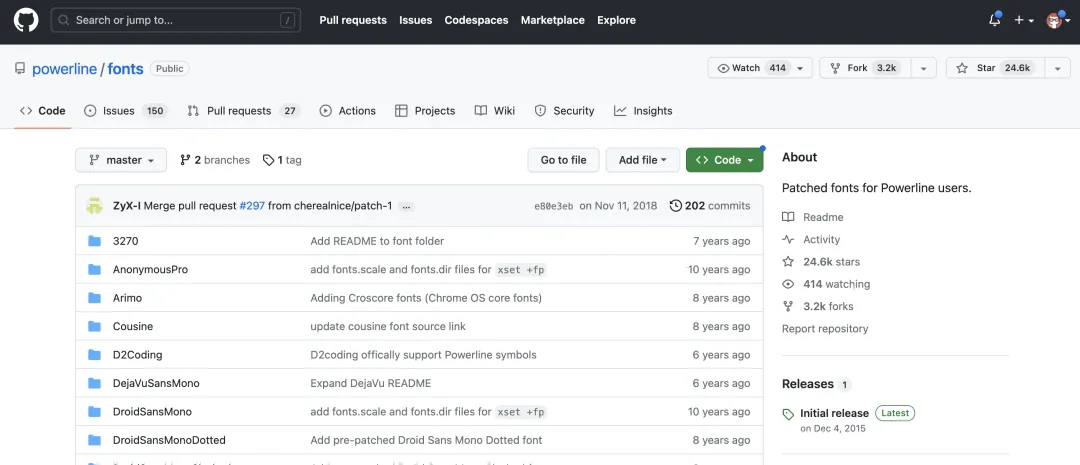Click Go to file button
Viewport: 1080px width, 465px height.
point(563,160)
